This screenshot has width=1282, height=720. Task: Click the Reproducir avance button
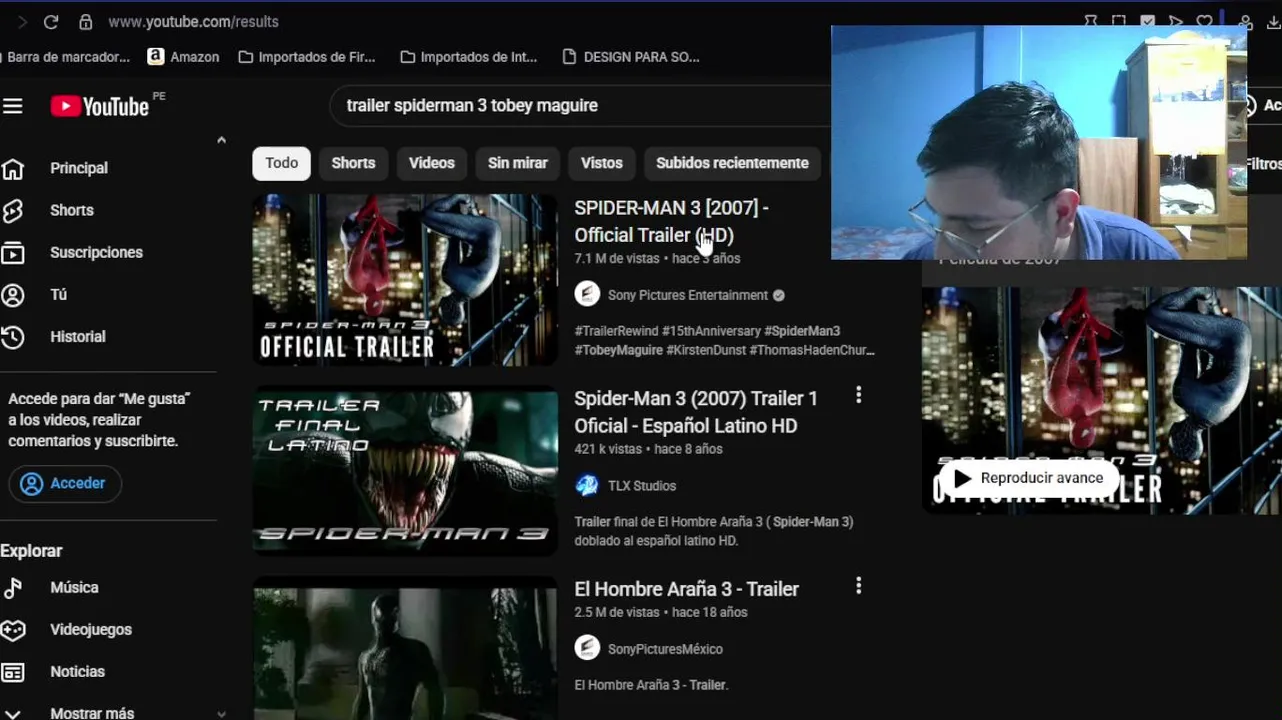[x=1029, y=478]
